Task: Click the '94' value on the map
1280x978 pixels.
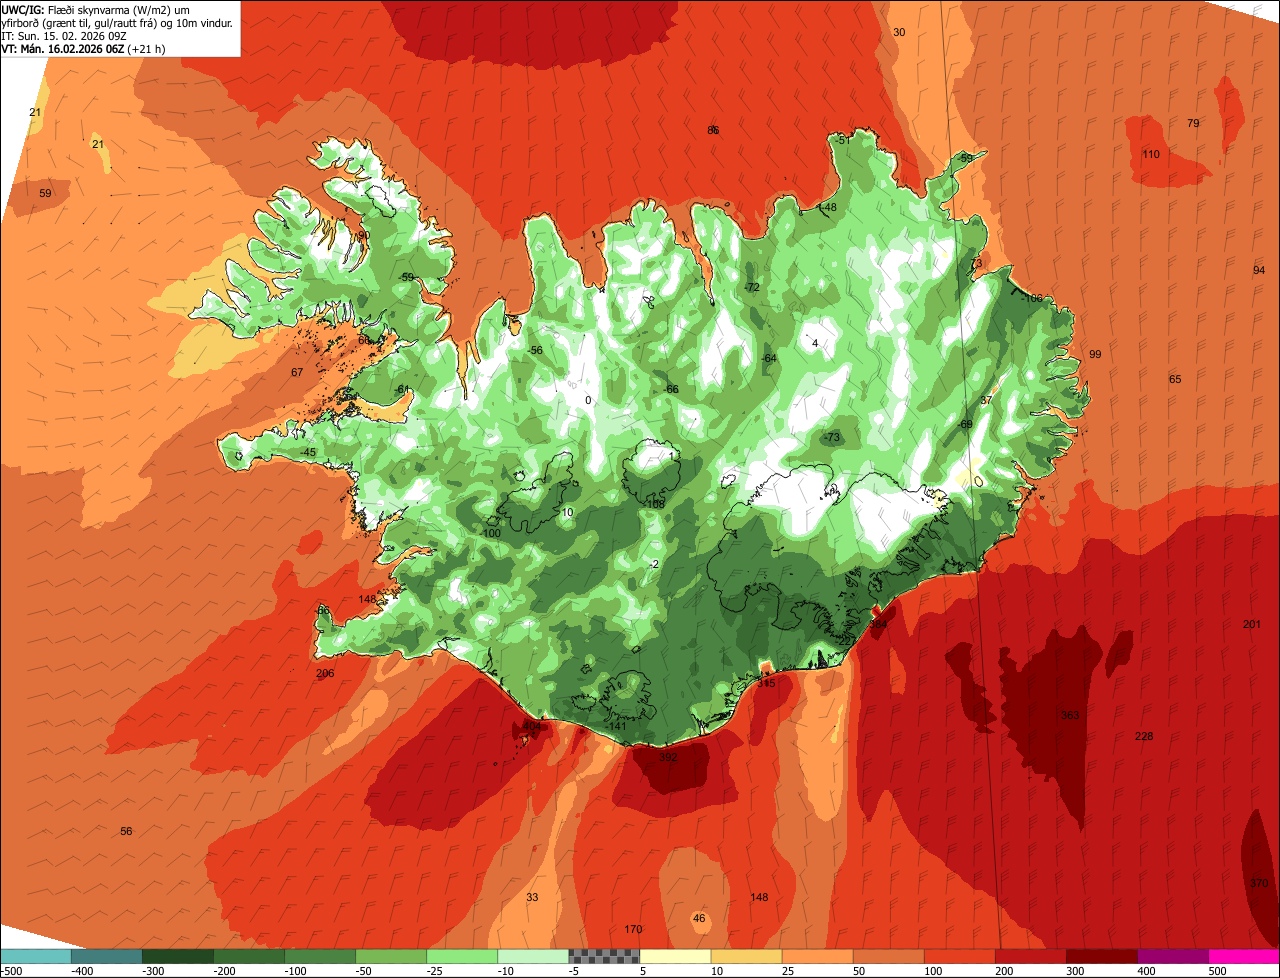Action: [1259, 270]
